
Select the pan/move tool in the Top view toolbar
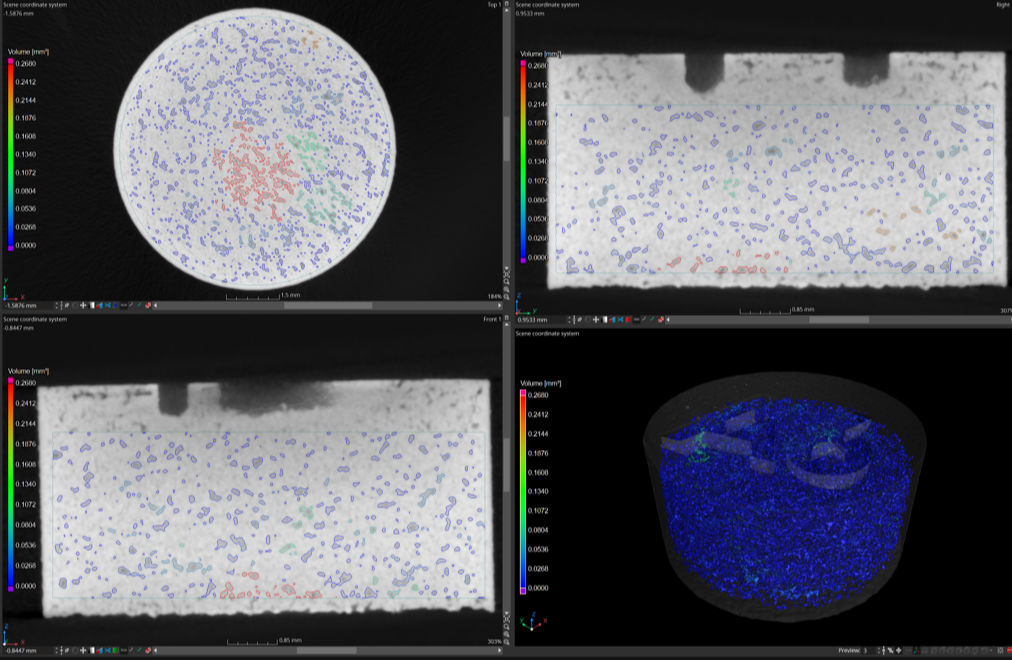[x=84, y=302]
